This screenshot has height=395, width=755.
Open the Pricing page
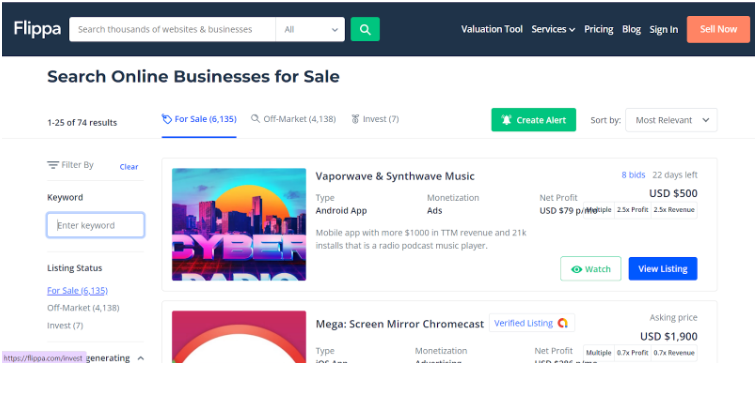599,29
